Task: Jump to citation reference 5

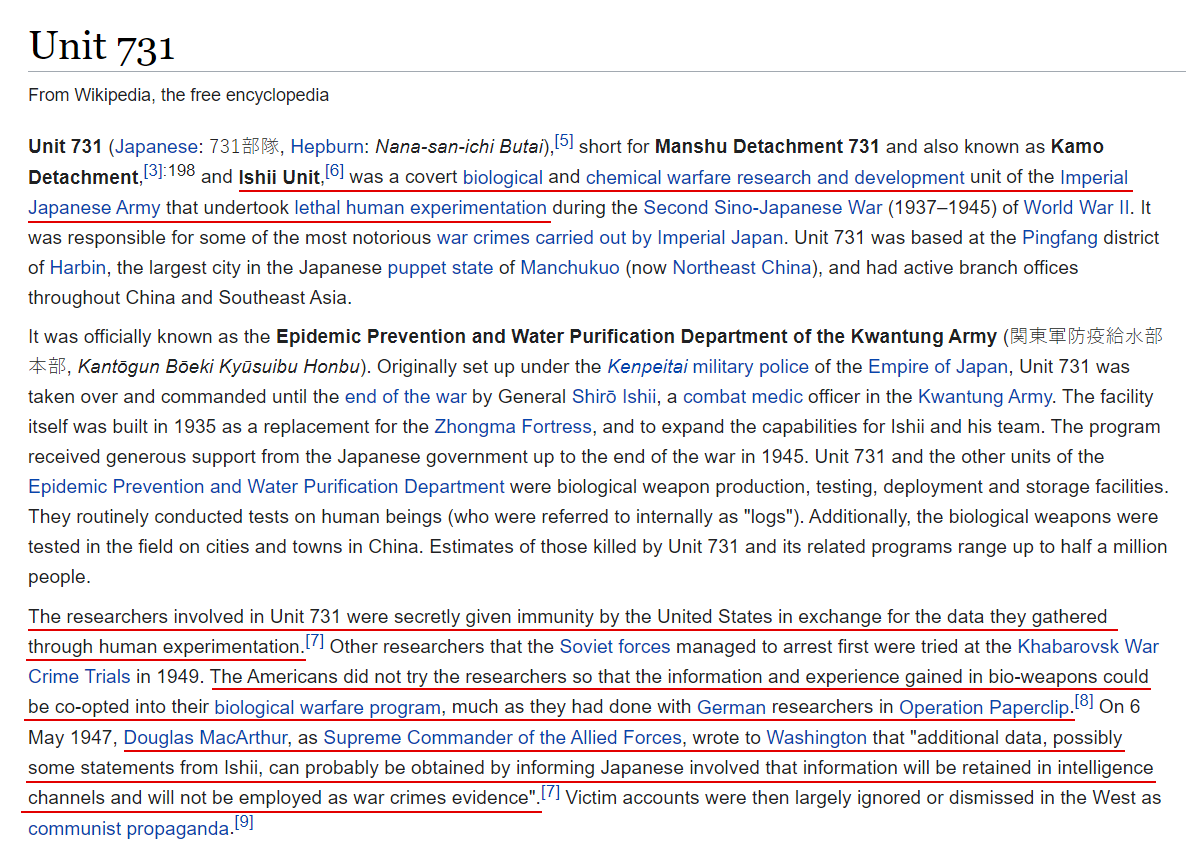Action: (x=564, y=141)
